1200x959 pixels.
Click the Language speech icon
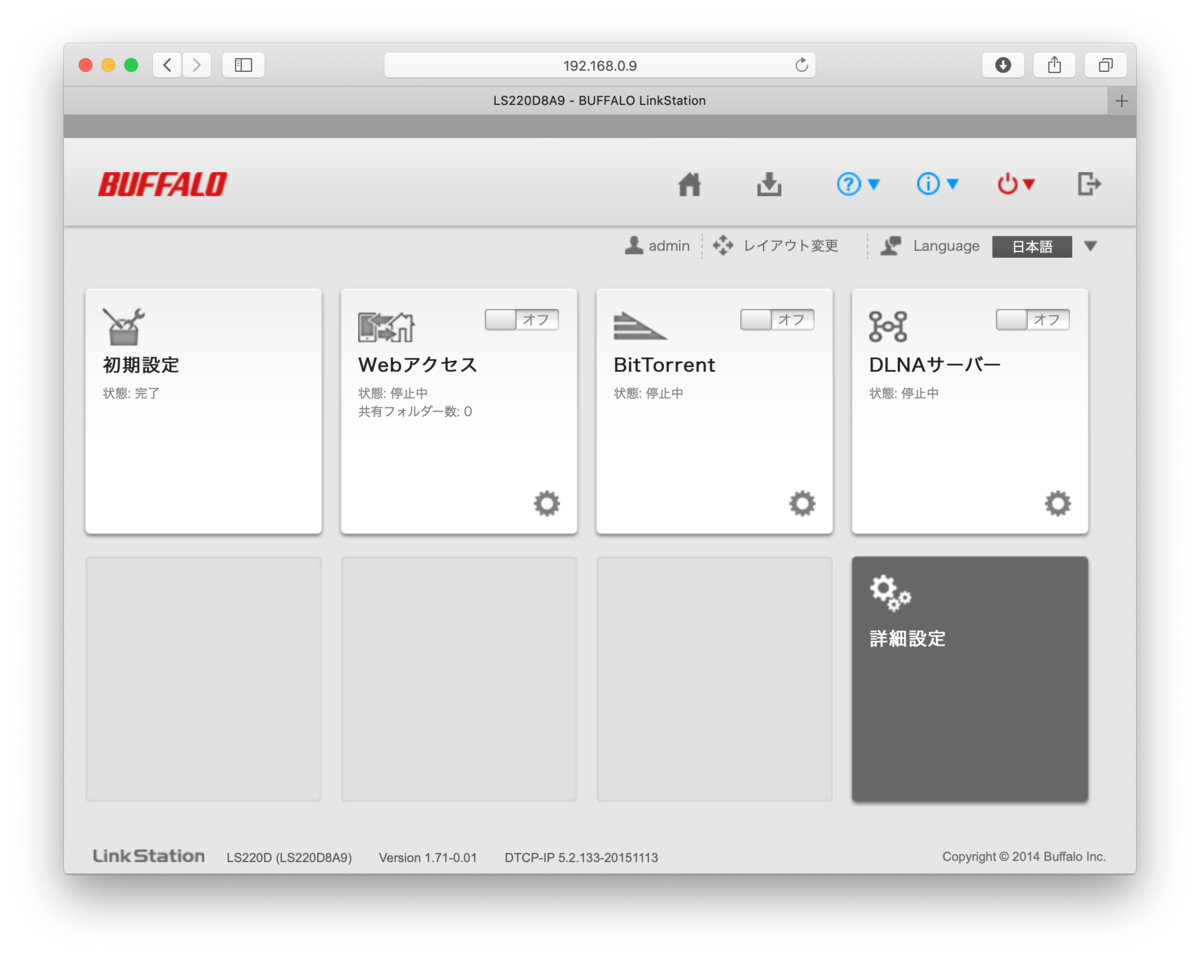891,246
